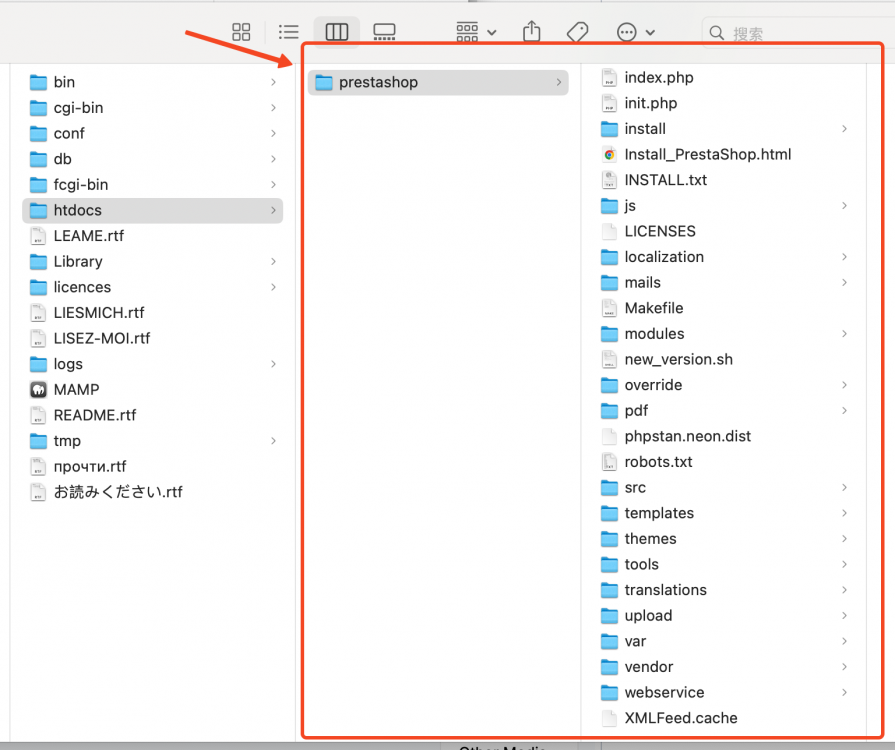Open the localization folder
Image resolution: width=895 pixels, height=750 pixels.
724,257
